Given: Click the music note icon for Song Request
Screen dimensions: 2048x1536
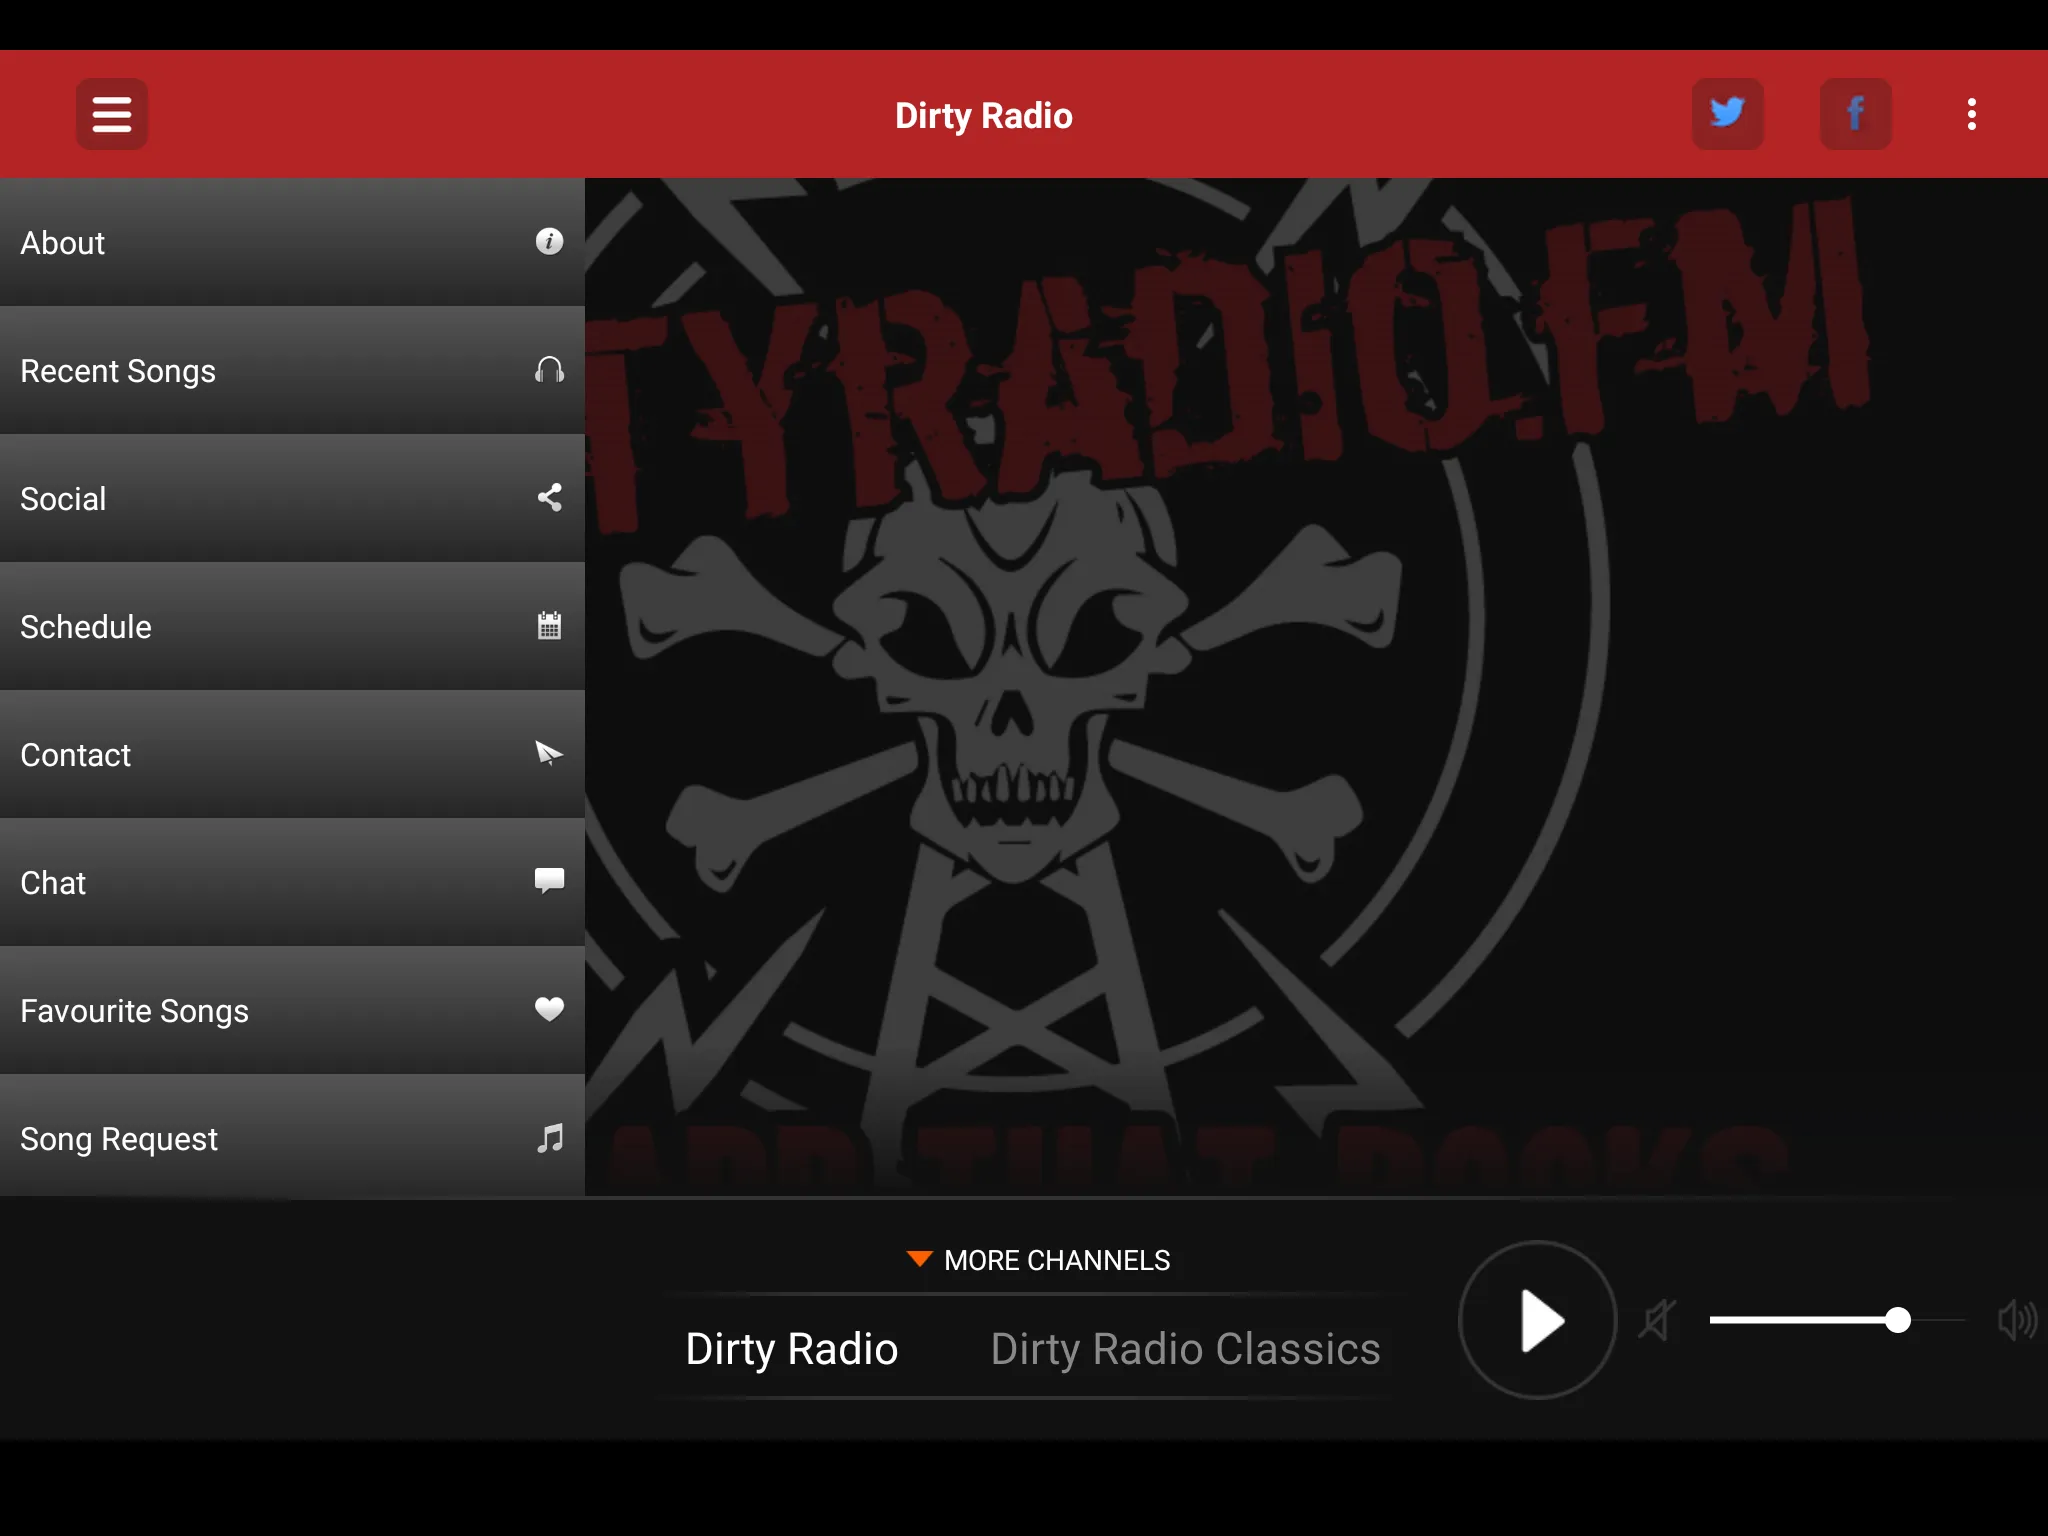Looking at the screenshot, I should pyautogui.click(x=548, y=1139).
